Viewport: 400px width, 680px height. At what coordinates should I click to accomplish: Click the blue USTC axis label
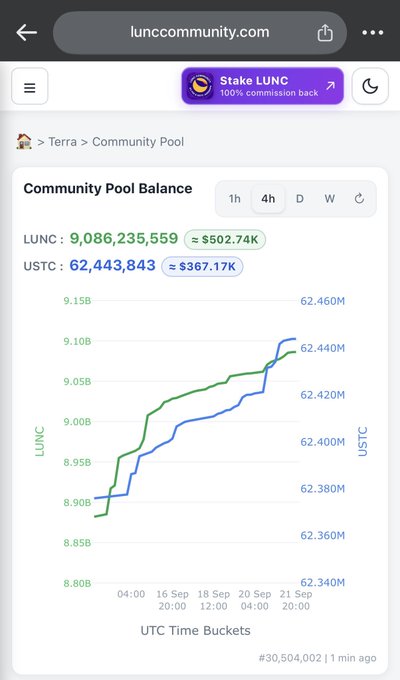coord(363,441)
